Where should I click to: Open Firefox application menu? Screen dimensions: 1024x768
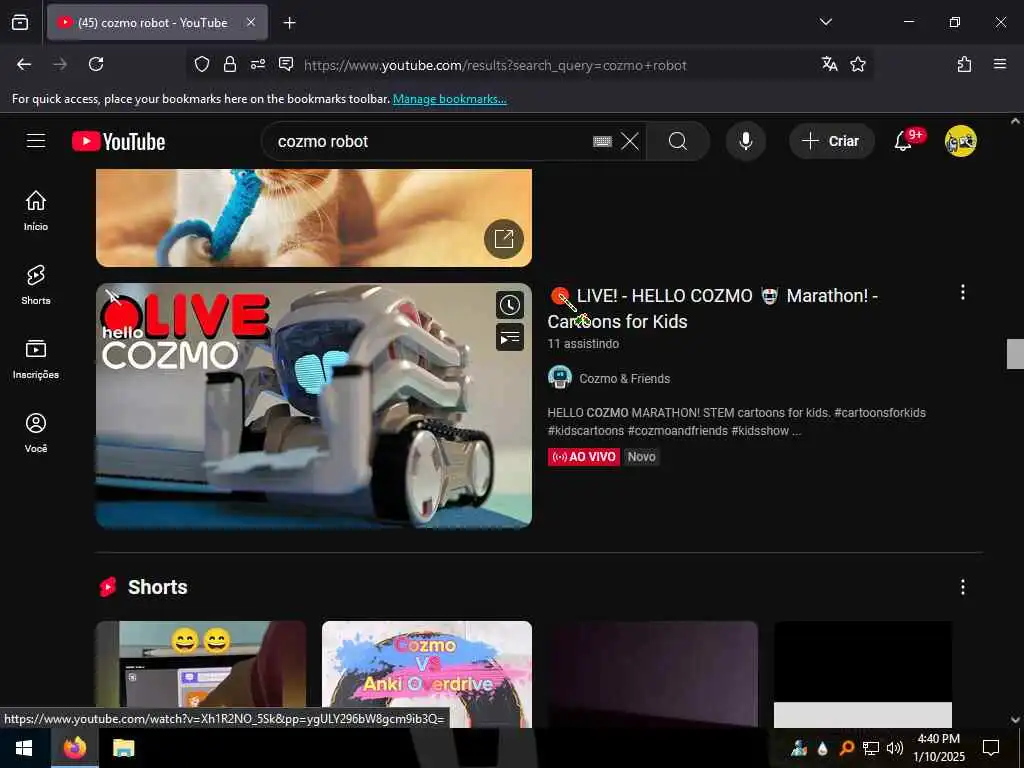click(x=999, y=64)
